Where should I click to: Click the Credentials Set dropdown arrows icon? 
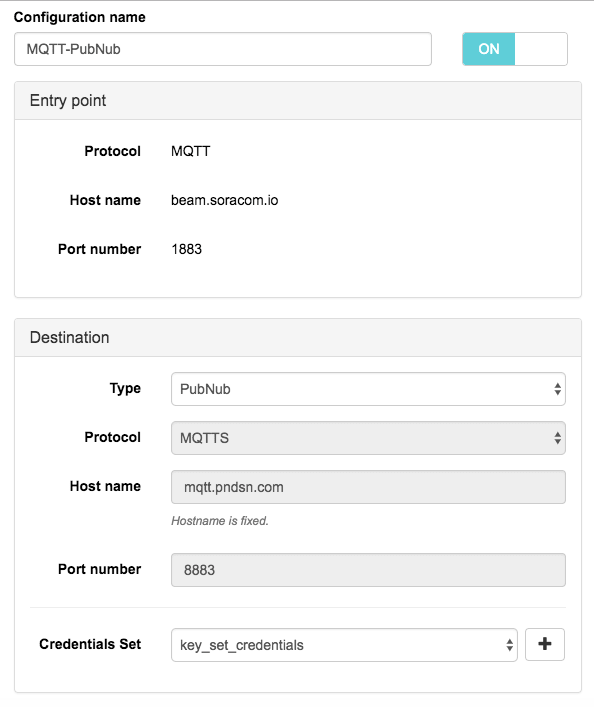point(509,645)
